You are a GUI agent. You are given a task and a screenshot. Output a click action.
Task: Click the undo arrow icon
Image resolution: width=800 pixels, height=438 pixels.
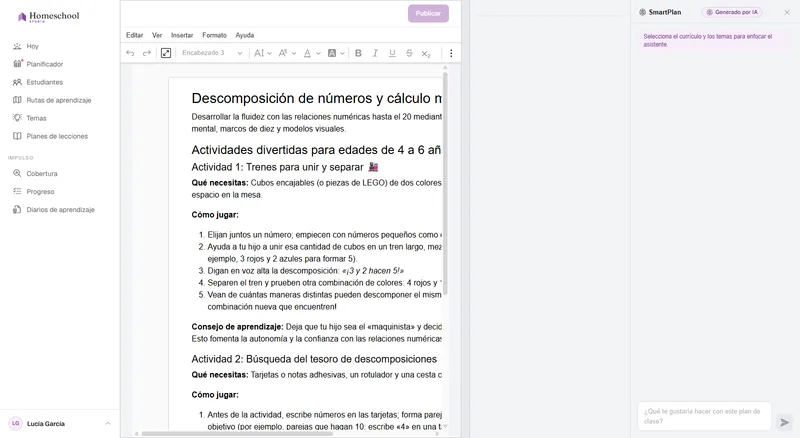pyautogui.click(x=130, y=53)
